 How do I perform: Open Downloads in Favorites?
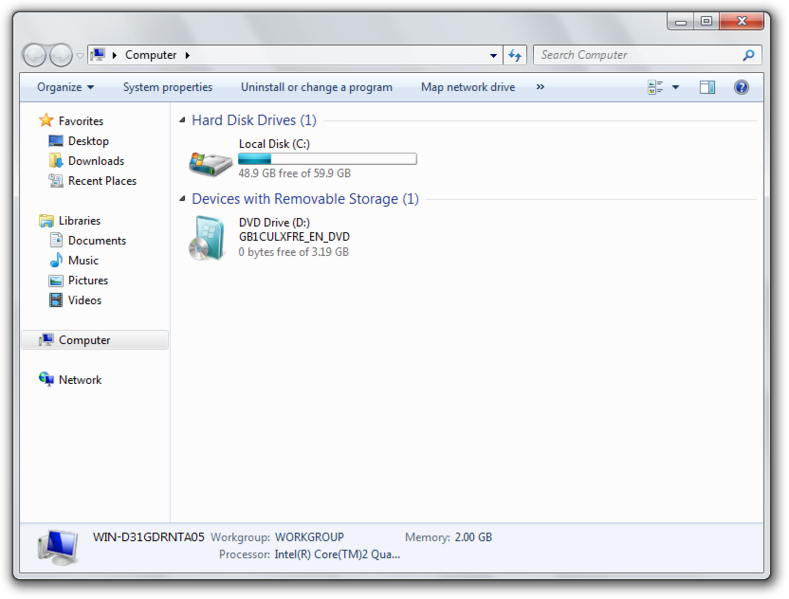click(96, 161)
